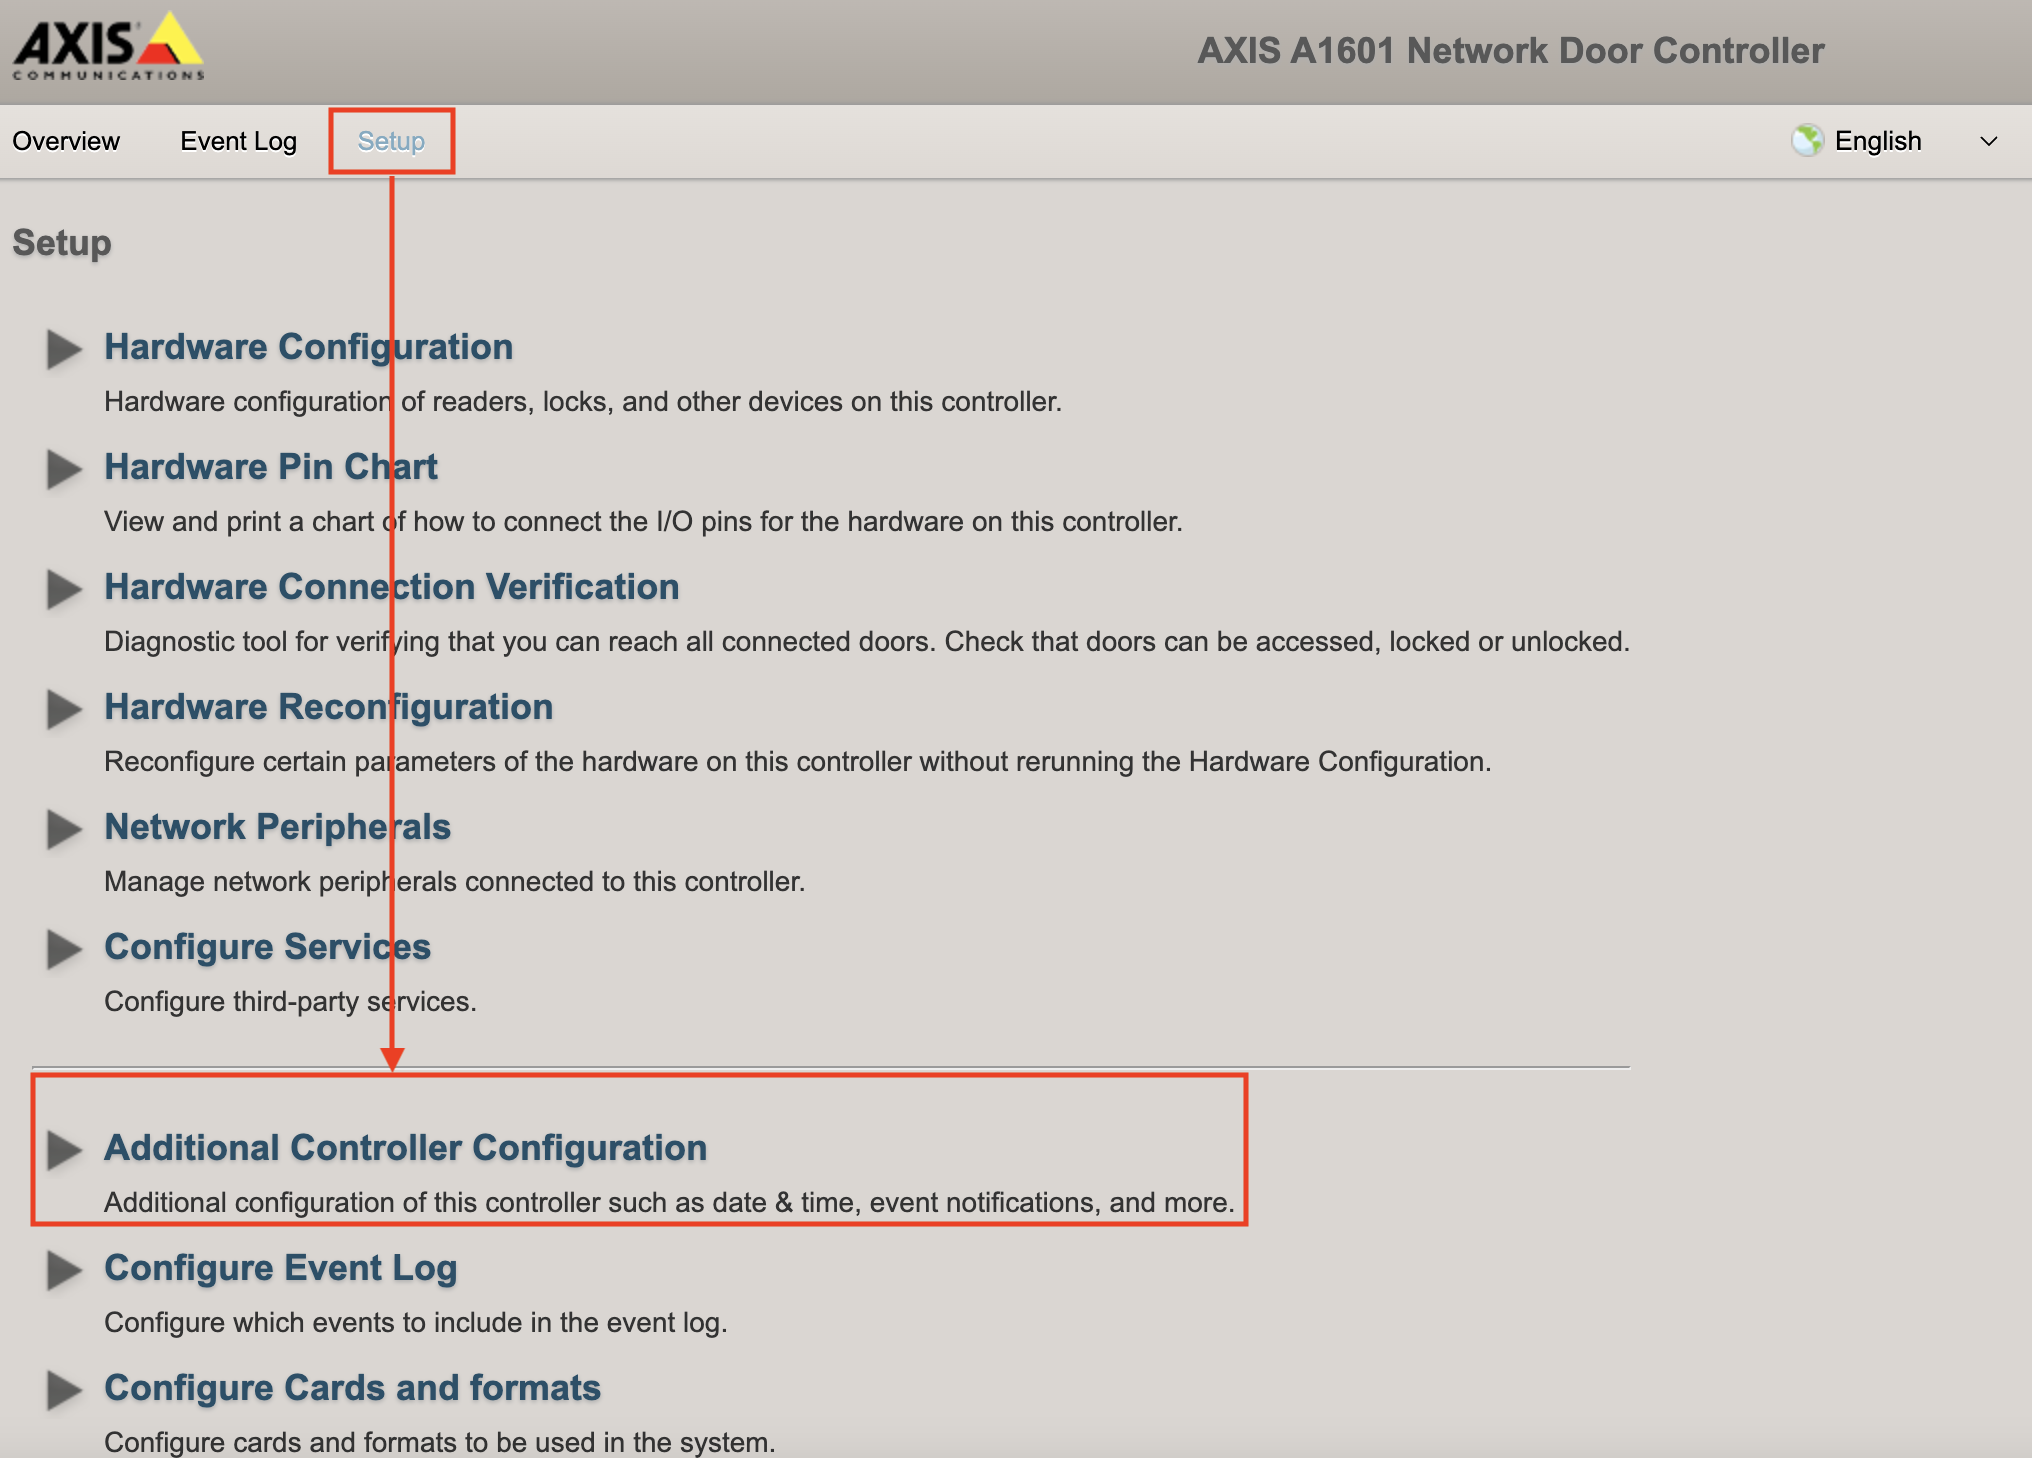Open the English language dropdown
Screen dimensions: 2032x1458
1895,141
